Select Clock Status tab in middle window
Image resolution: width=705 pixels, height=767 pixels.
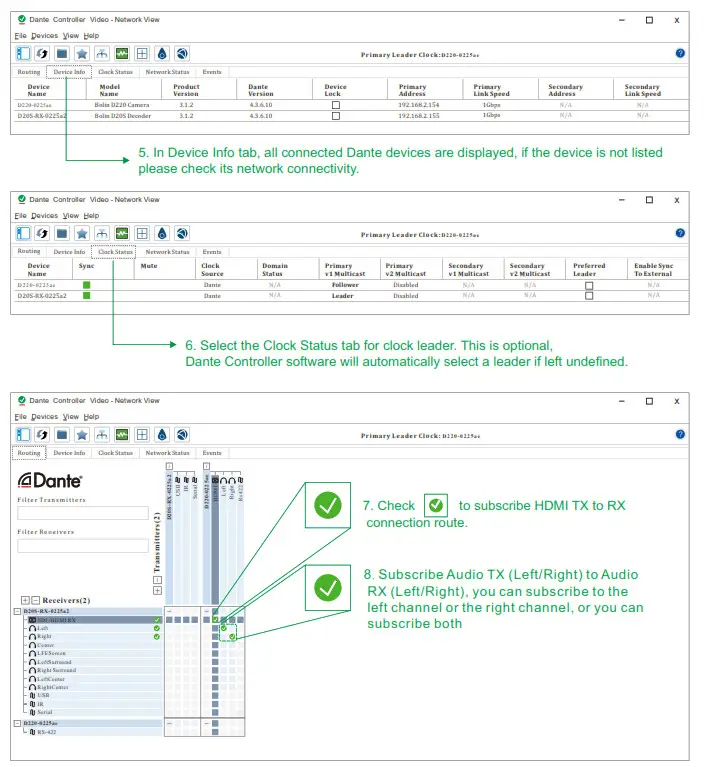click(x=115, y=252)
